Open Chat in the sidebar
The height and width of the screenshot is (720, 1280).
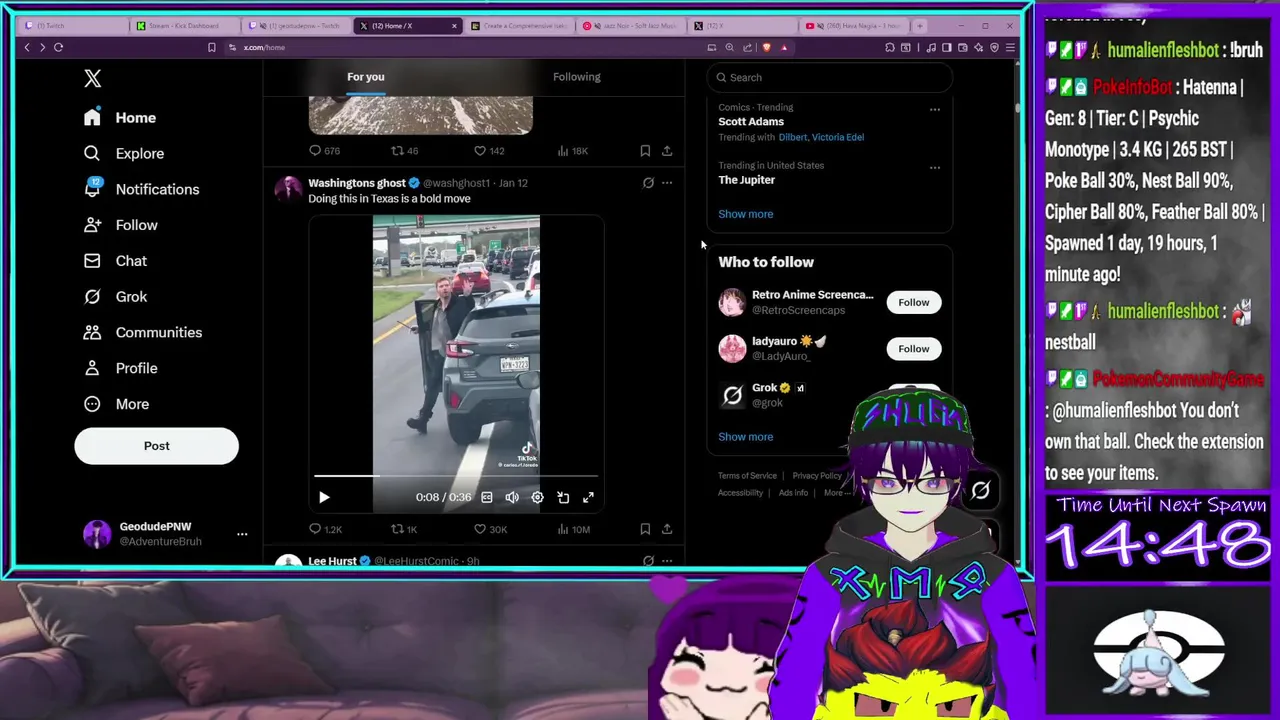[115, 261]
